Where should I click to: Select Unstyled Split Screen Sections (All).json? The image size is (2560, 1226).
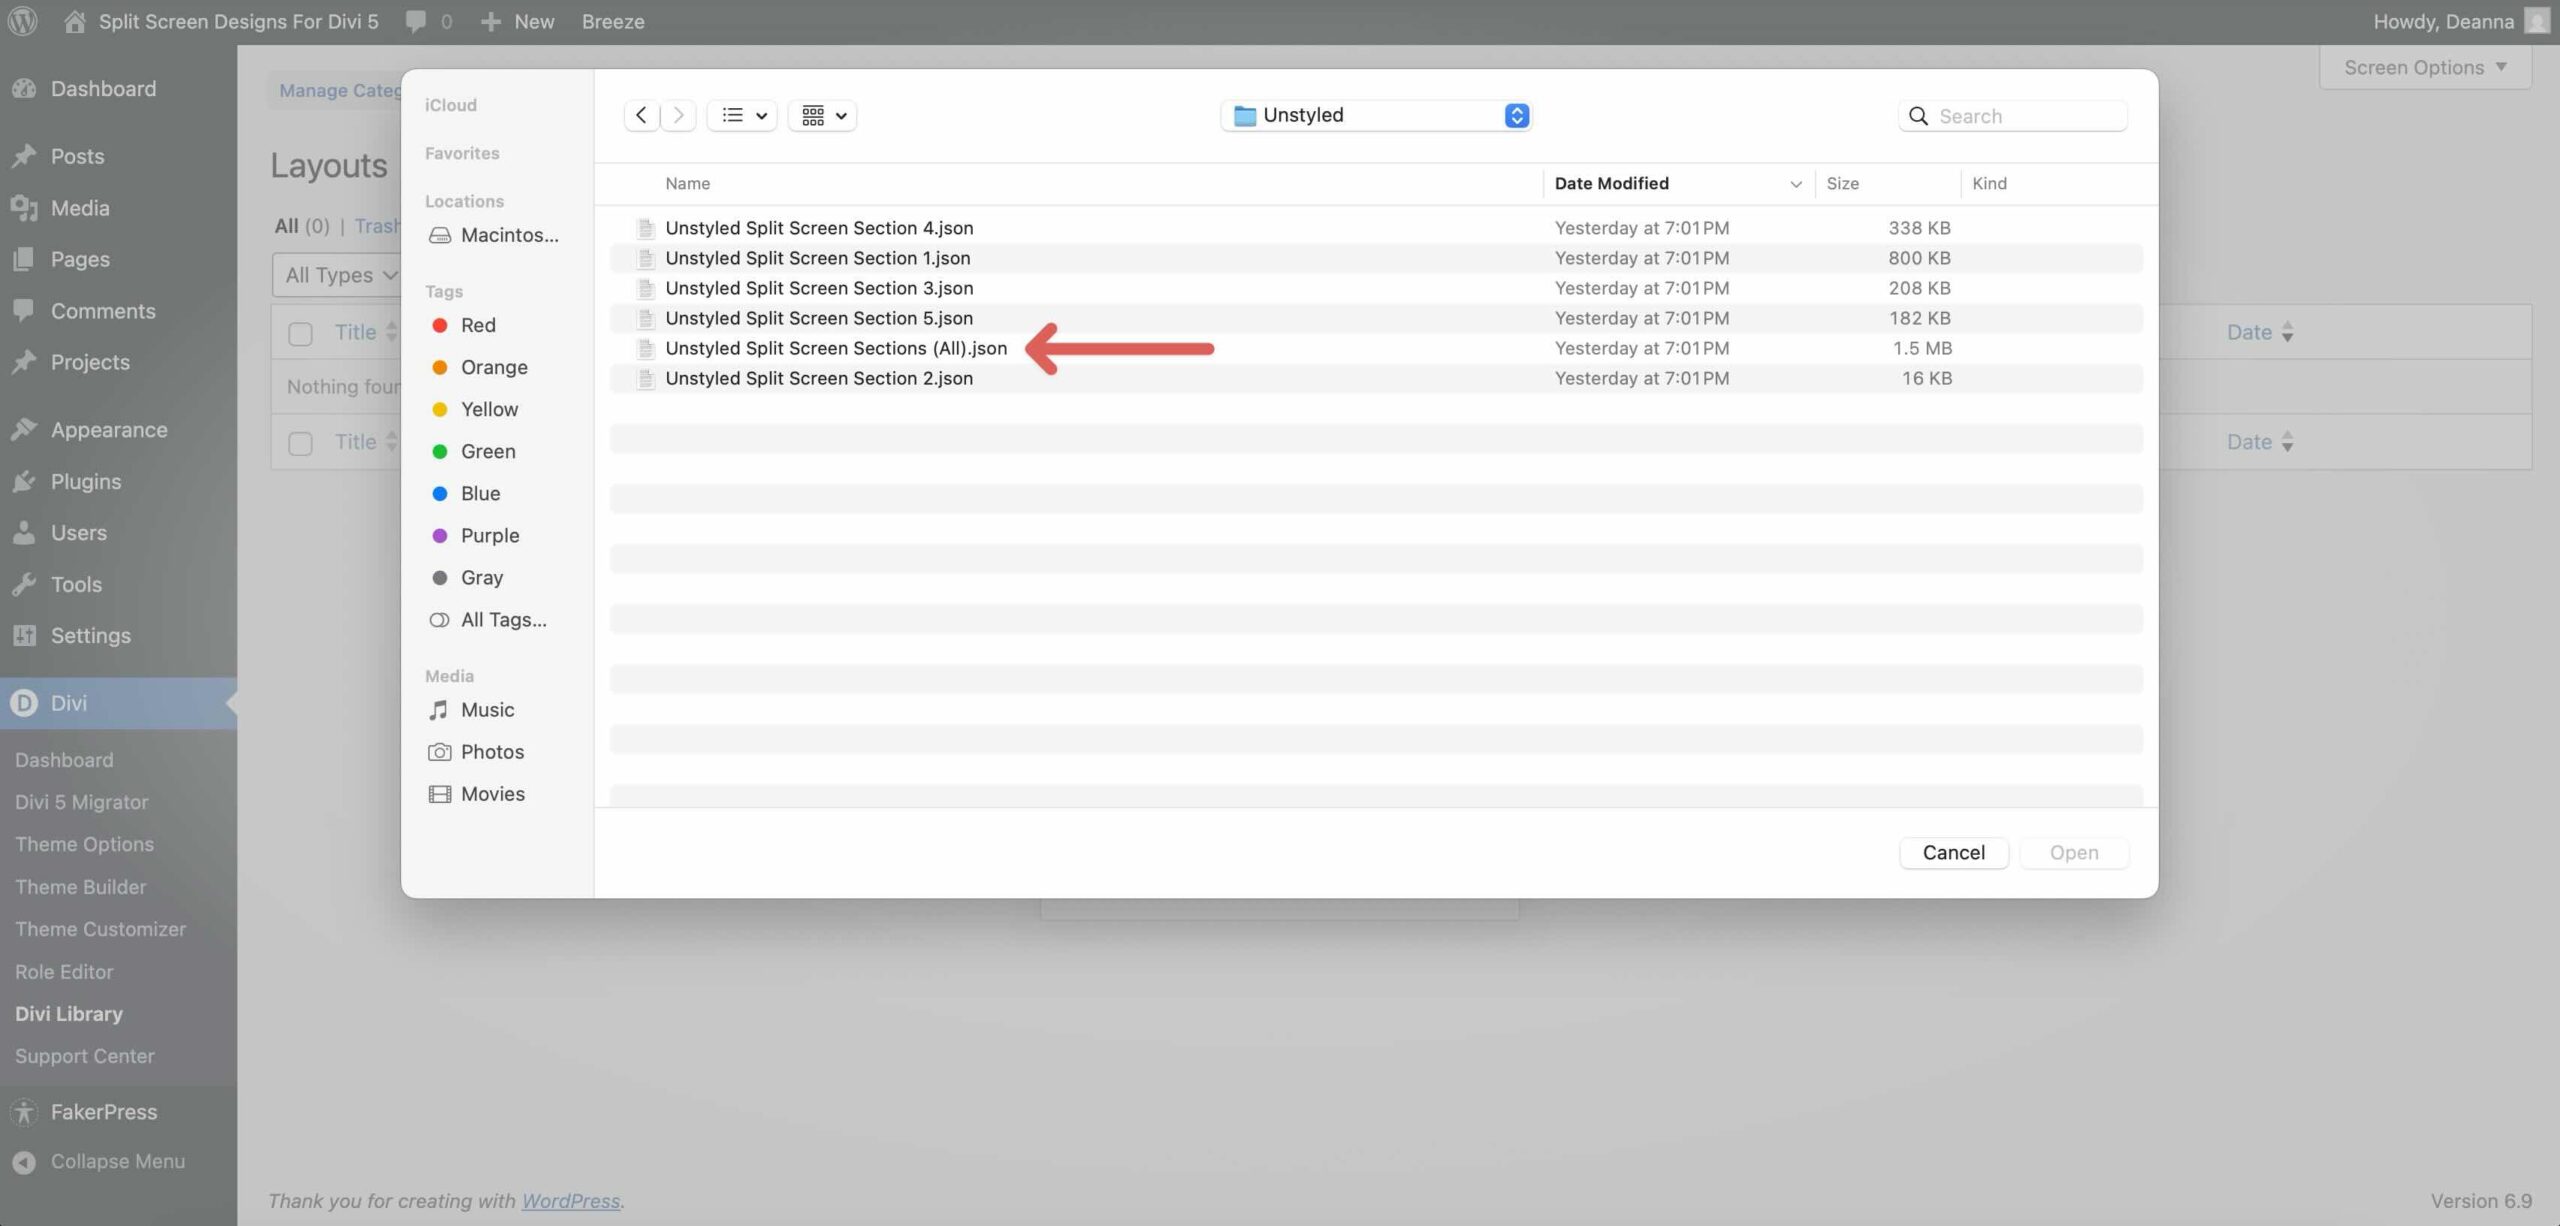(836, 348)
